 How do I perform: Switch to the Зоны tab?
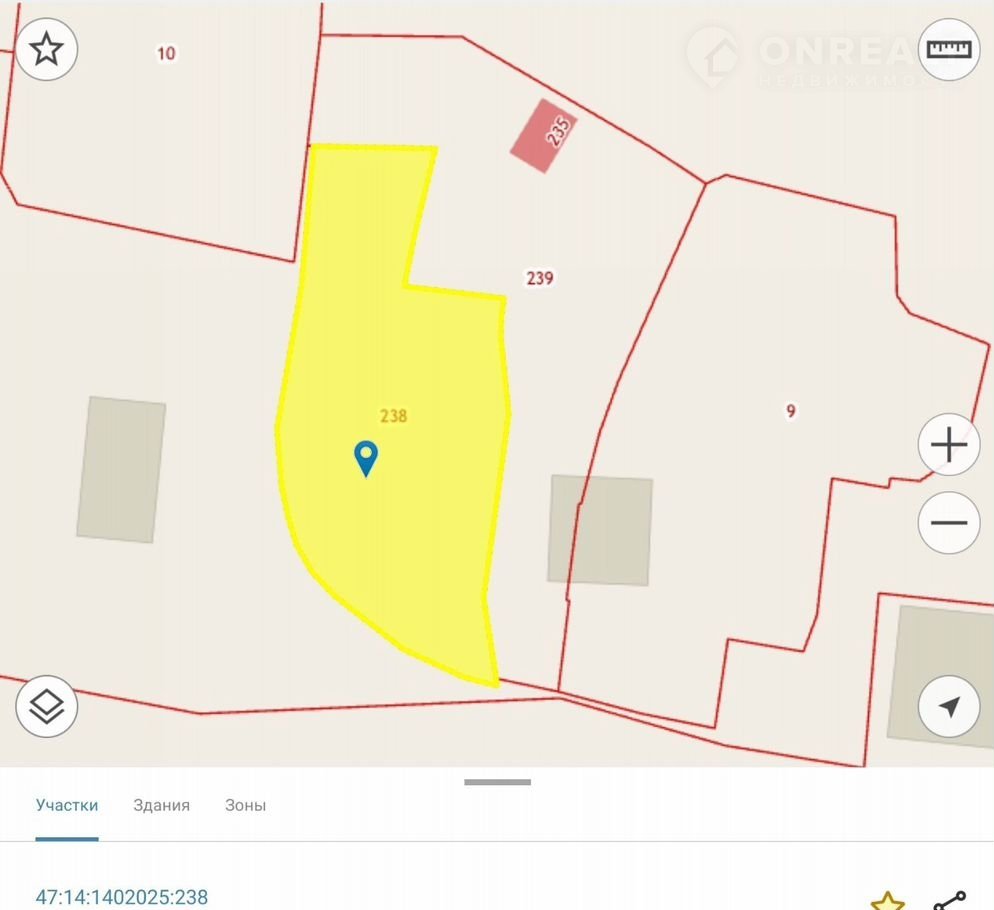click(x=245, y=805)
